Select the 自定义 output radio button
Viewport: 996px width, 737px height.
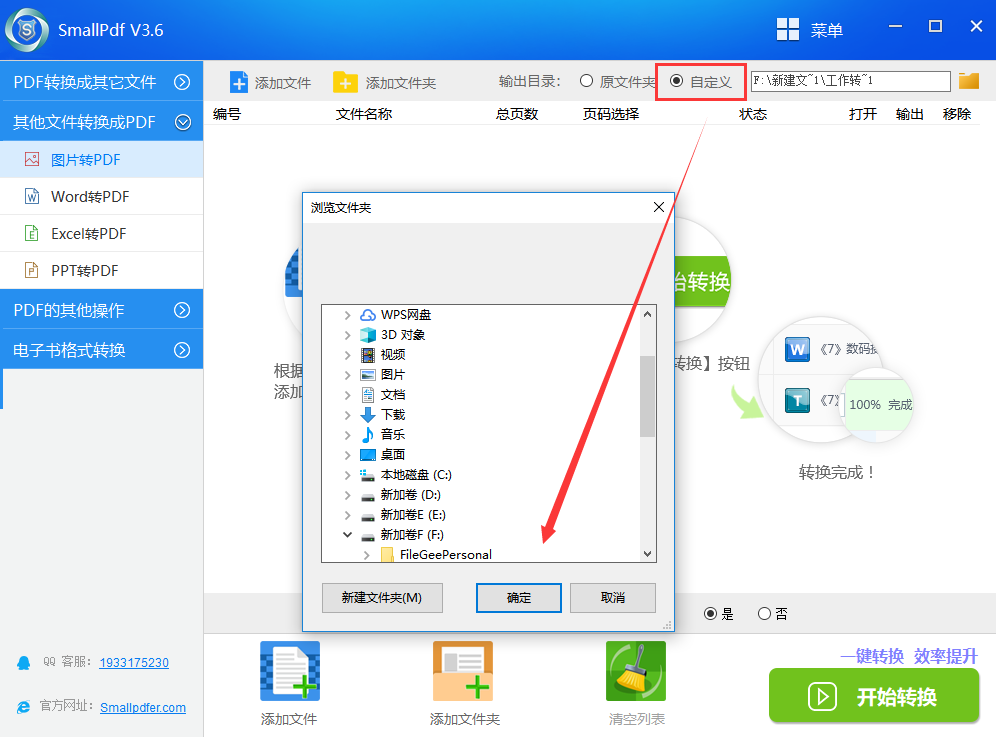coord(676,81)
